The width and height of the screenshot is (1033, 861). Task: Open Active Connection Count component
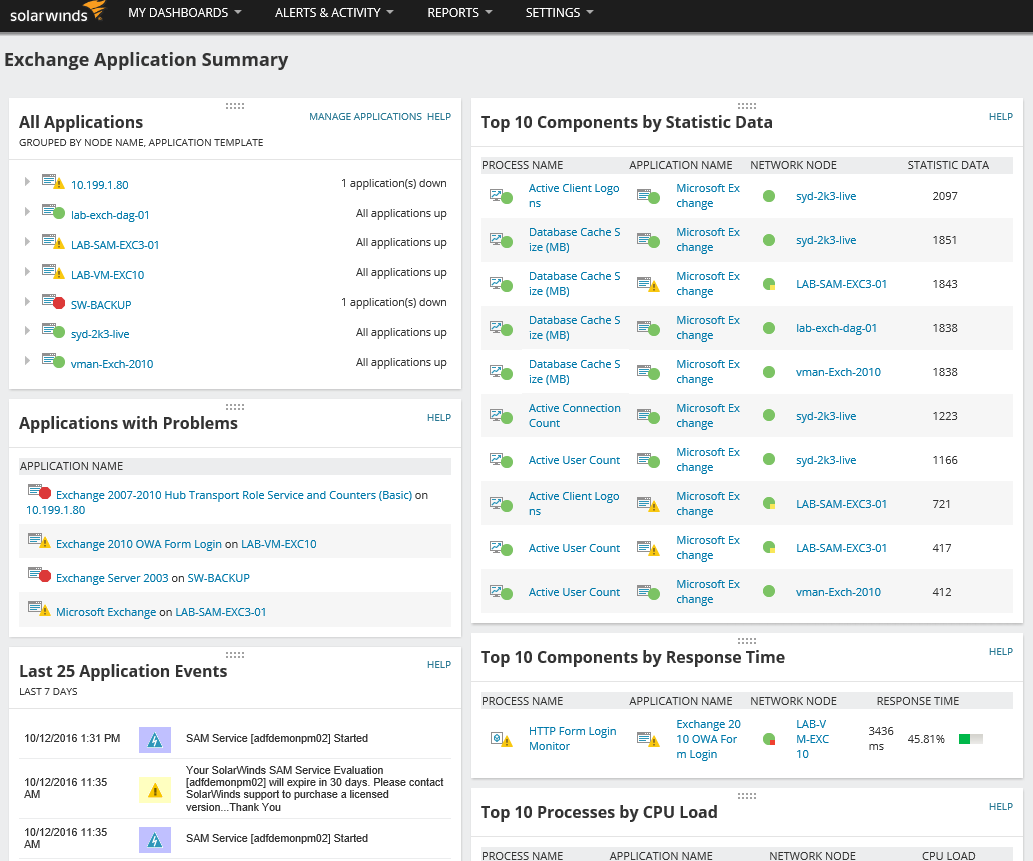[574, 416]
